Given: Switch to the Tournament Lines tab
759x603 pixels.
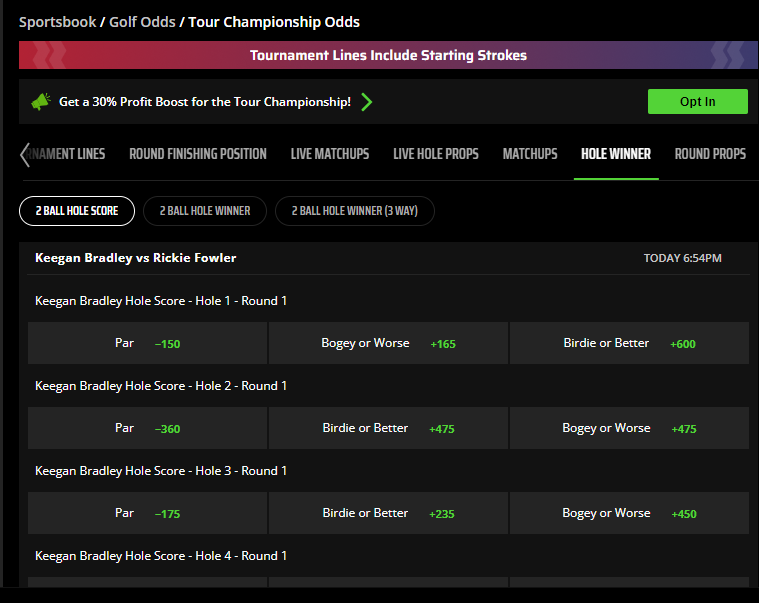Looking at the screenshot, I should 67,154.
